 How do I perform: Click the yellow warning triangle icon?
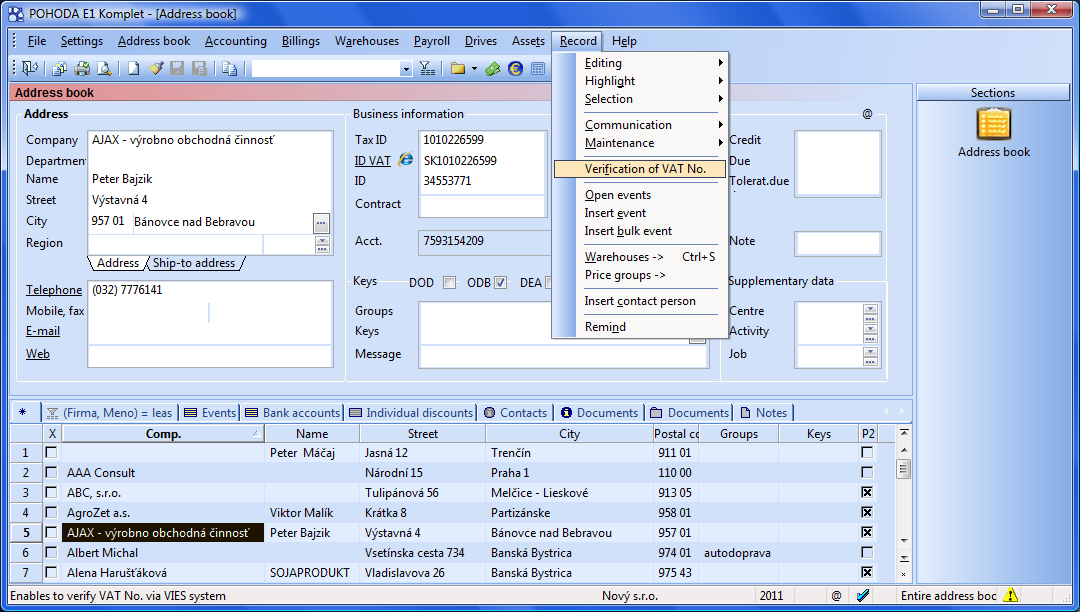pyautogui.click(x=1010, y=595)
